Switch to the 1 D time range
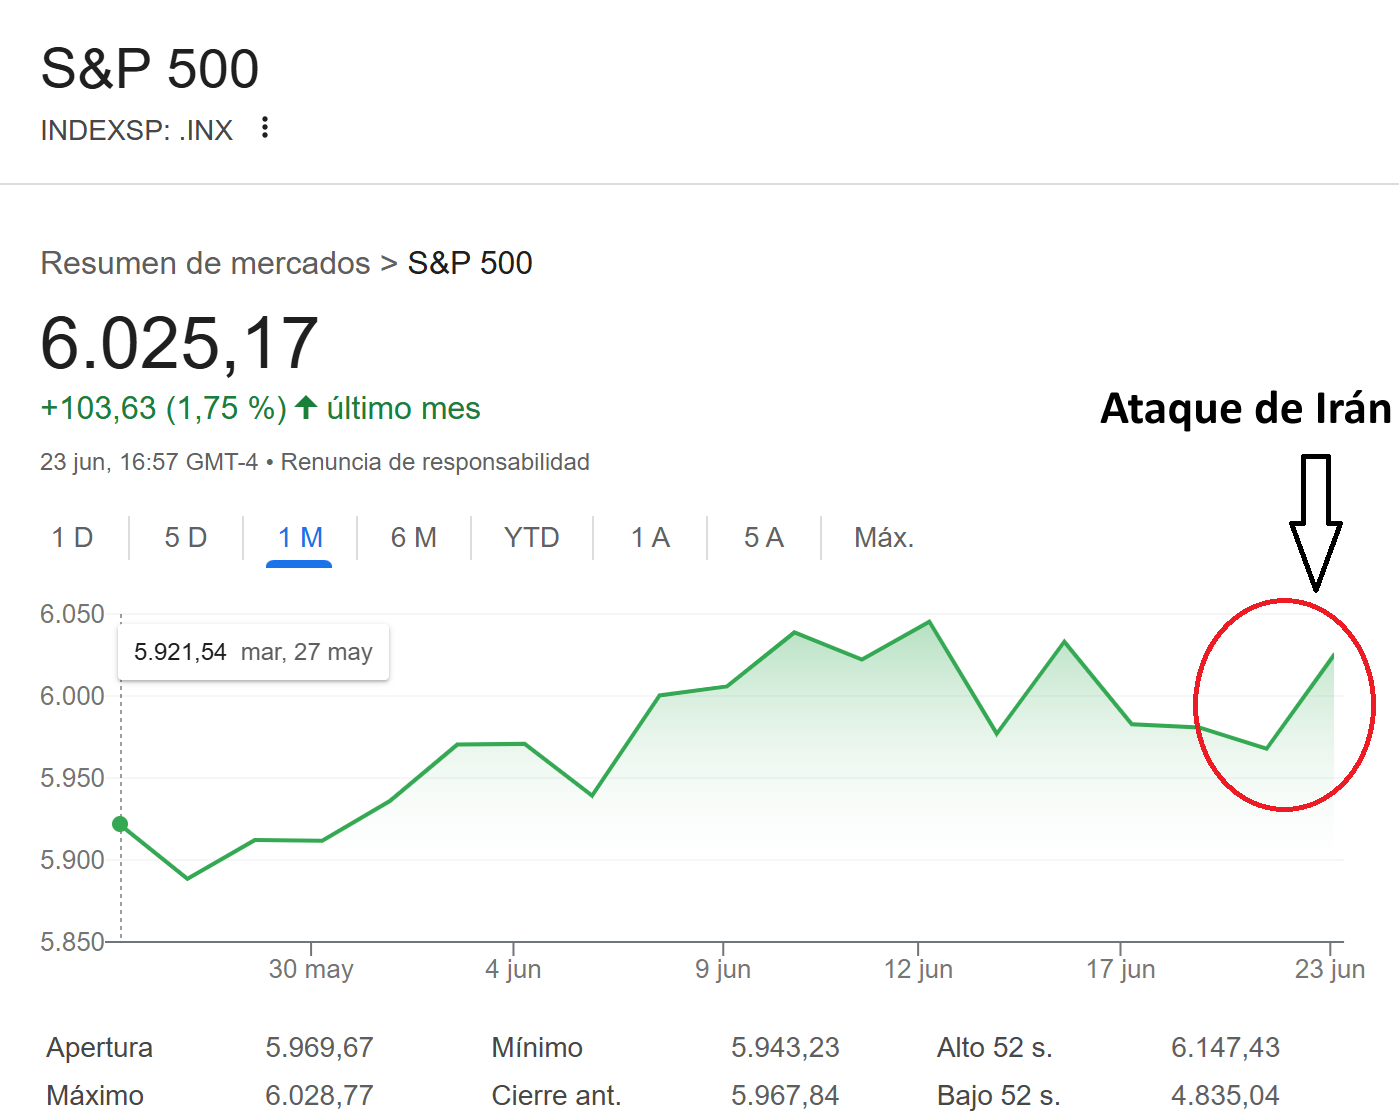1399x1119 pixels. click(72, 538)
